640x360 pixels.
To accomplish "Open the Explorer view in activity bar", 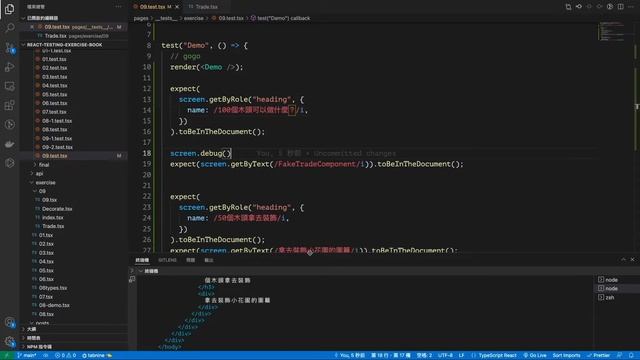I will pos(9,9).
